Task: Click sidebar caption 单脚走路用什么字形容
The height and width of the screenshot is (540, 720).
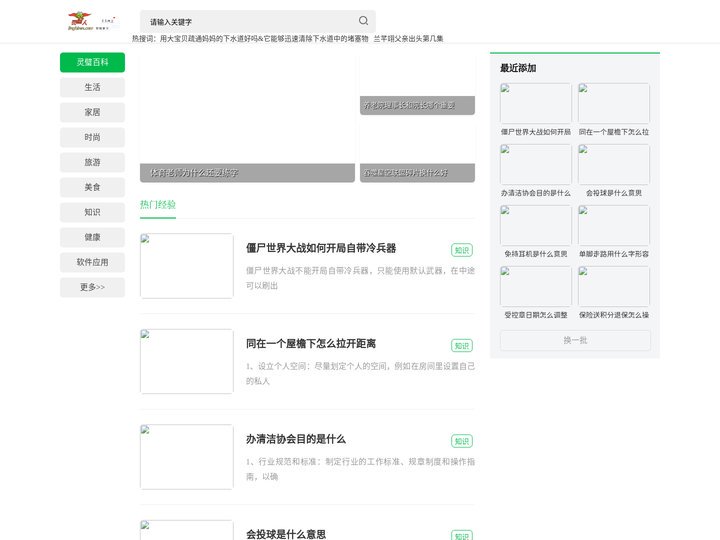Action: tap(613, 254)
